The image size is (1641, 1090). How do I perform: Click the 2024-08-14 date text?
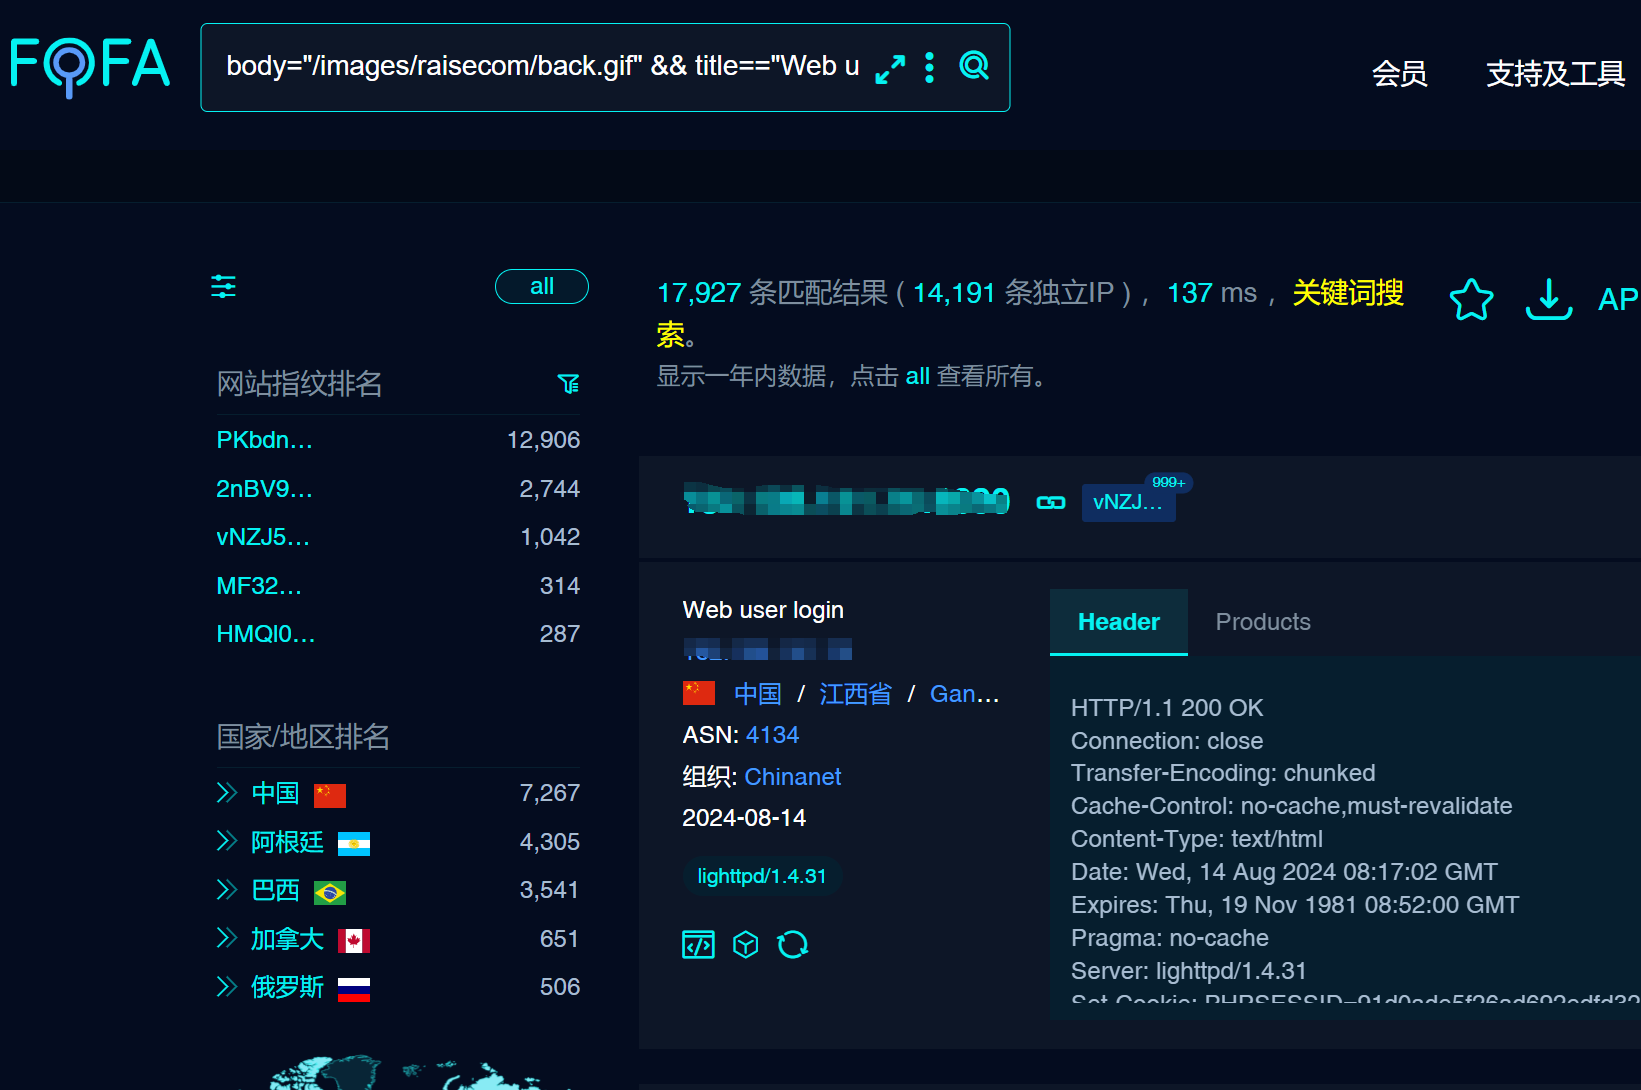(744, 818)
